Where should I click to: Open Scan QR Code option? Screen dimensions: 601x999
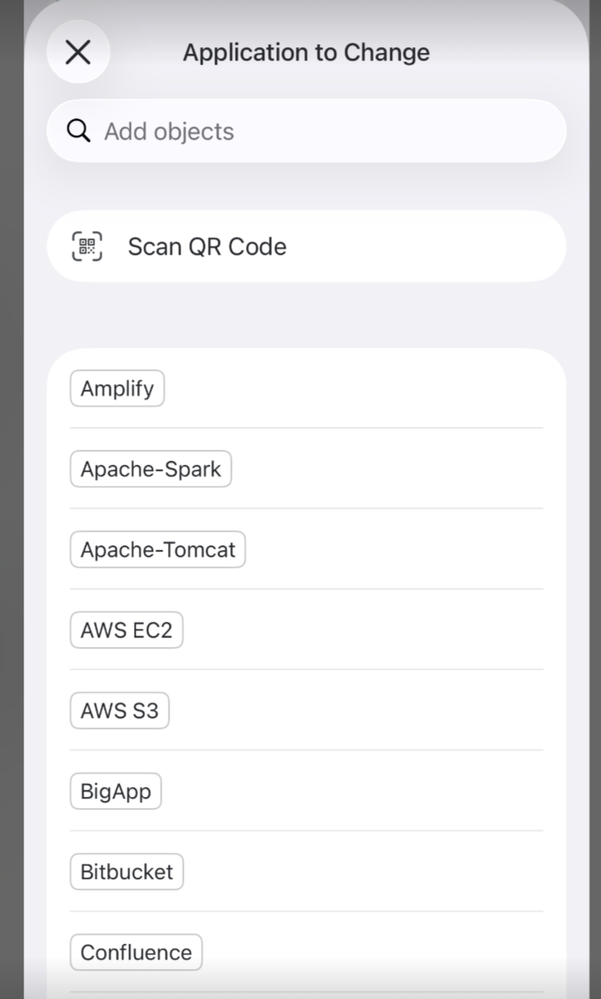pos(307,247)
